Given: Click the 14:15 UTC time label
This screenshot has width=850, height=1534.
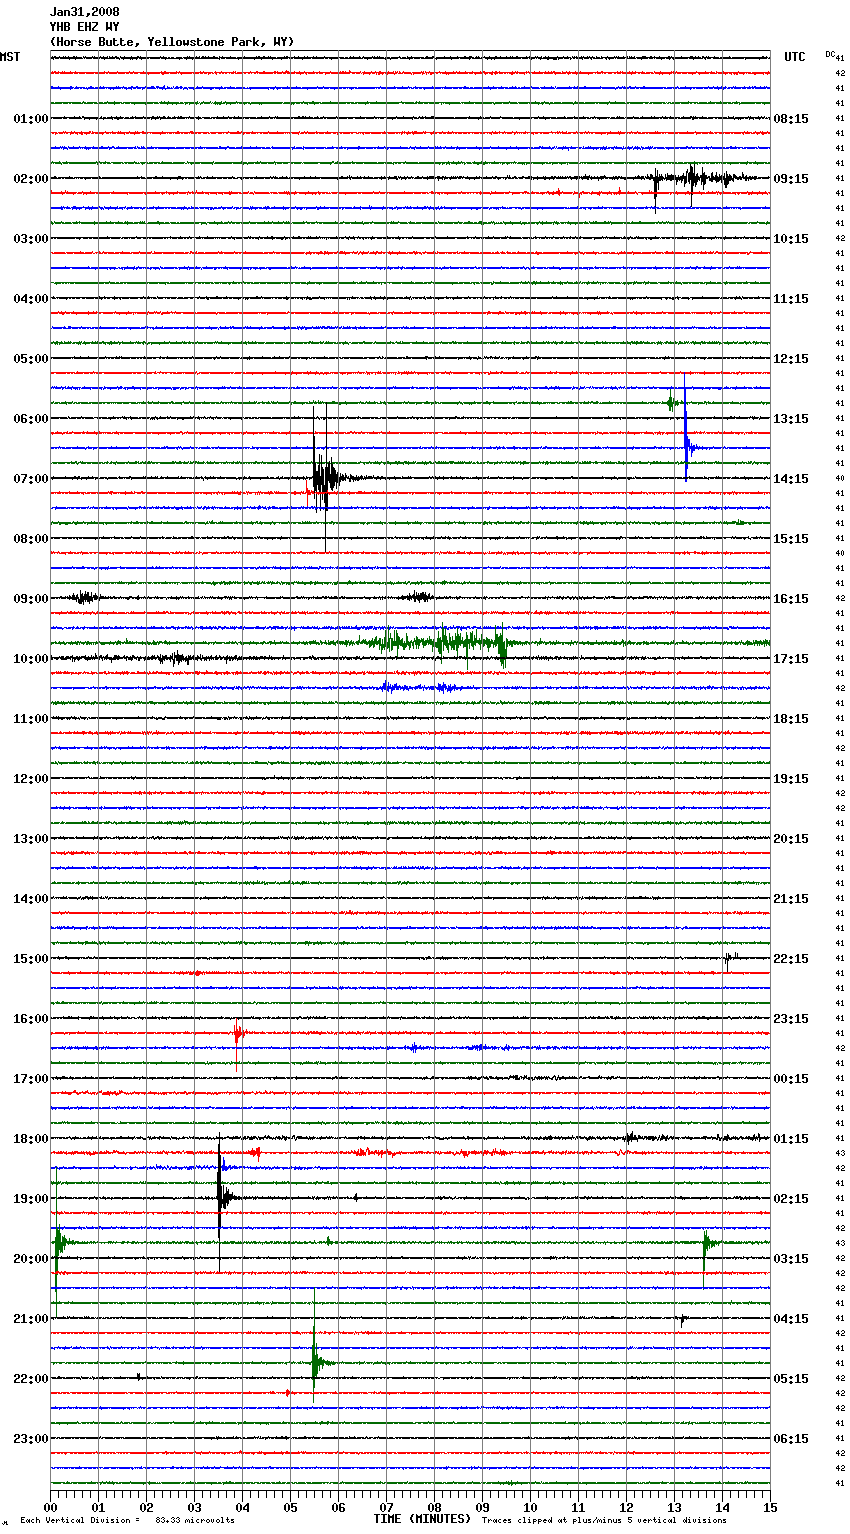Looking at the screenshot, I should (x=791, y=479).
